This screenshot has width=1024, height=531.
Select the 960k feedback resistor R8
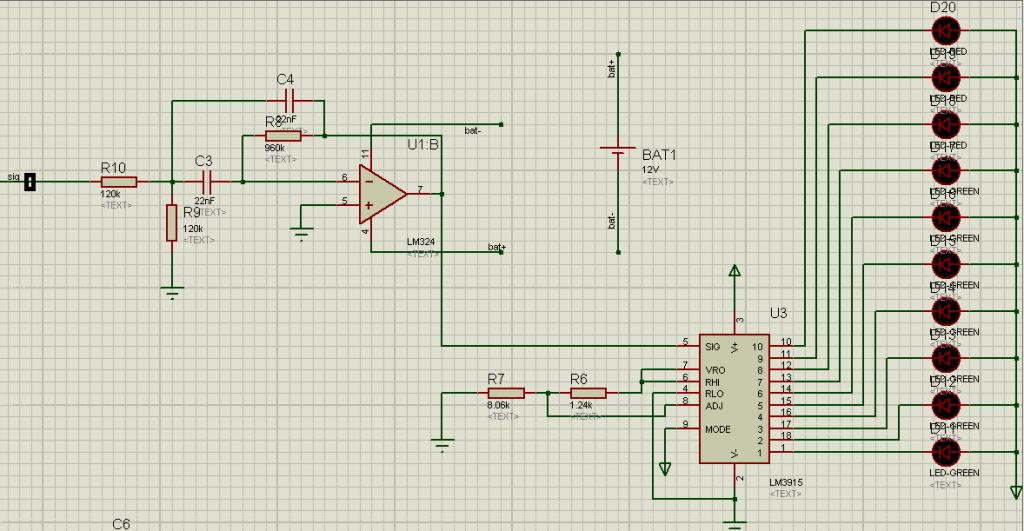(x=283, y=136)
